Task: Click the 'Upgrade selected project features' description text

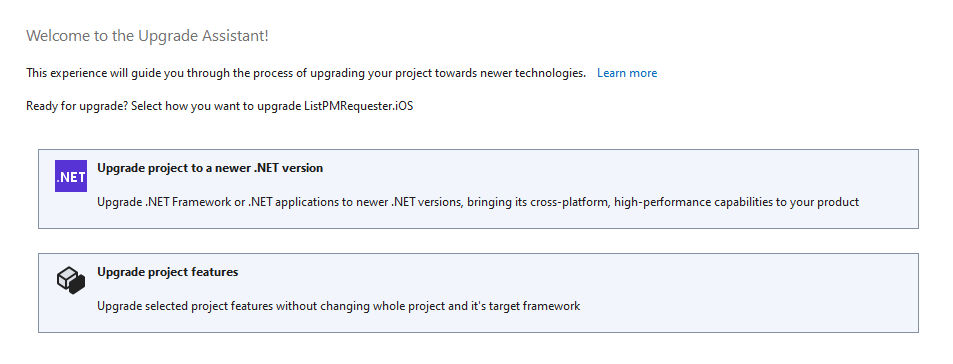Action: click(339, 306)
